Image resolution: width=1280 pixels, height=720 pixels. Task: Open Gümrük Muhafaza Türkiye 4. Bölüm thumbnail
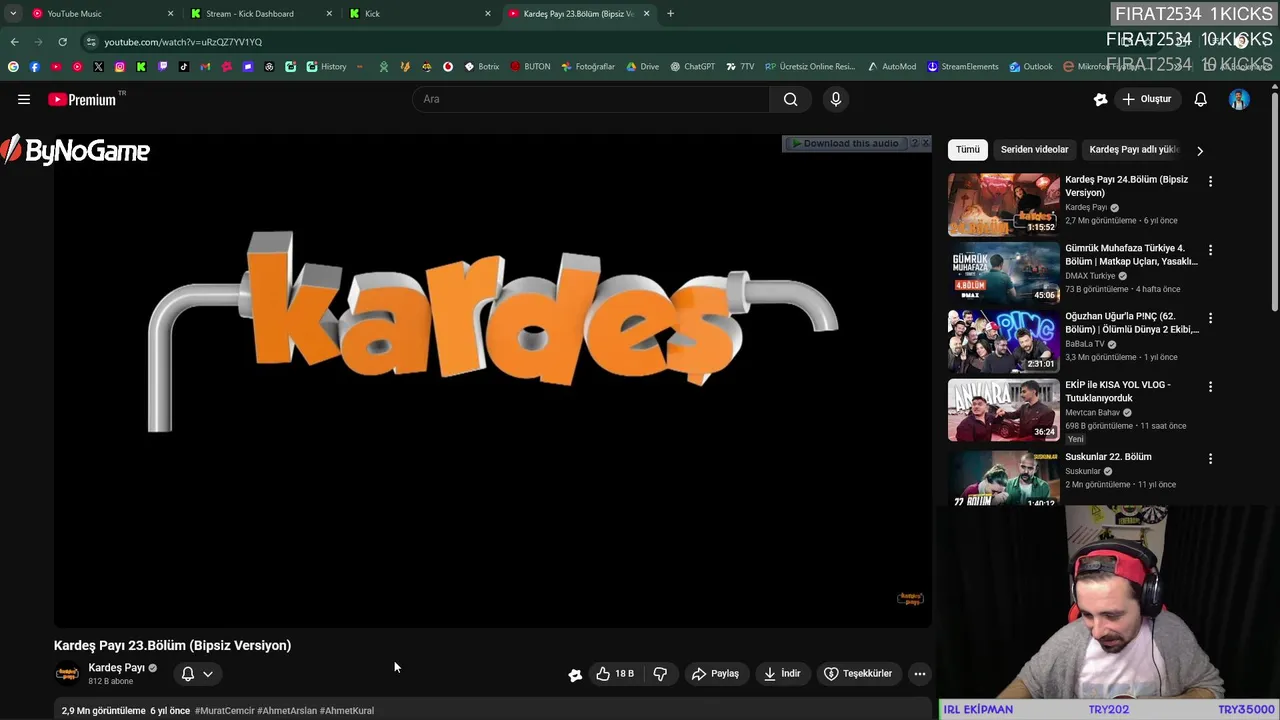(x=1003, y=273)
